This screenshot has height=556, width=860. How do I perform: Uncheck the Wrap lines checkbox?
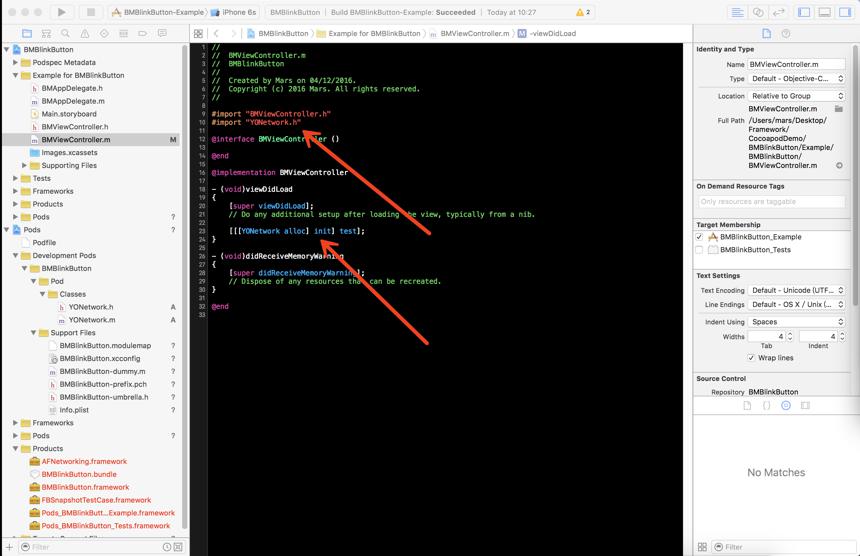click(751, 358)
